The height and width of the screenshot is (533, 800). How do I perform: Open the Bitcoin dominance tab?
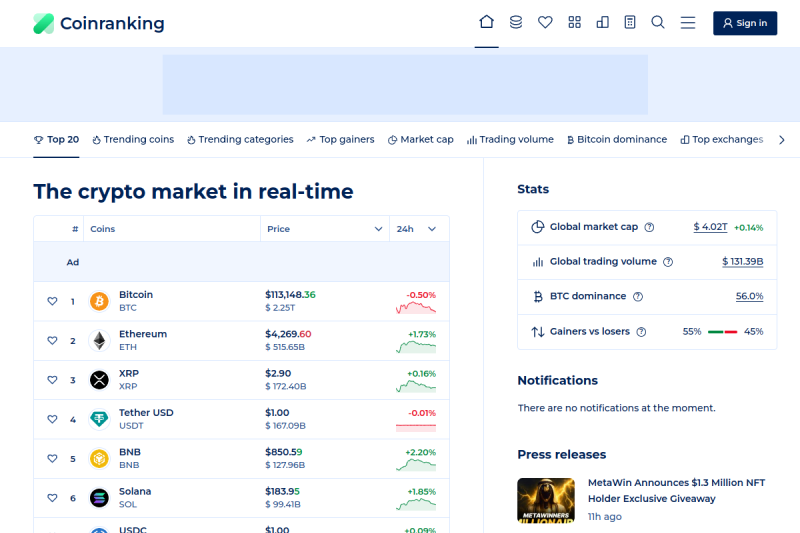(x=617, y=140)
